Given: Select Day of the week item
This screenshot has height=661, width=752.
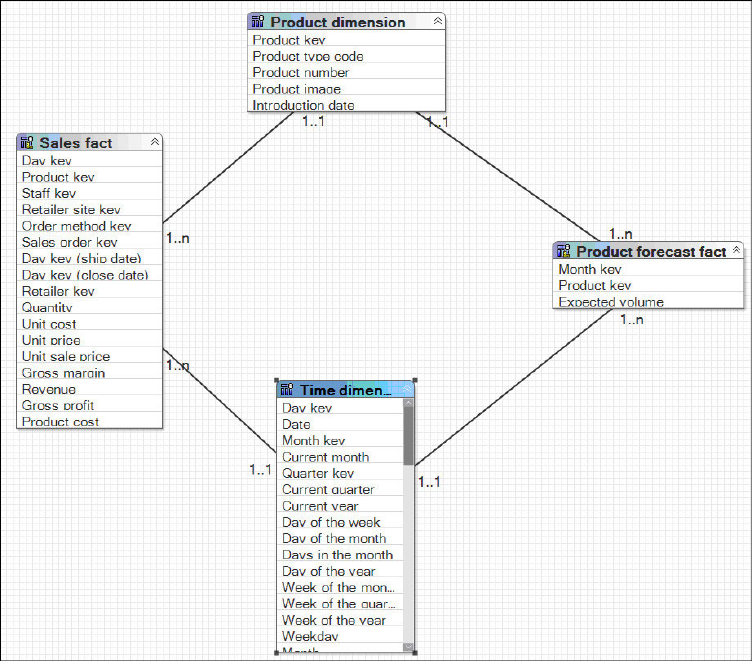Looking at the screenshot, I should 341,522.
